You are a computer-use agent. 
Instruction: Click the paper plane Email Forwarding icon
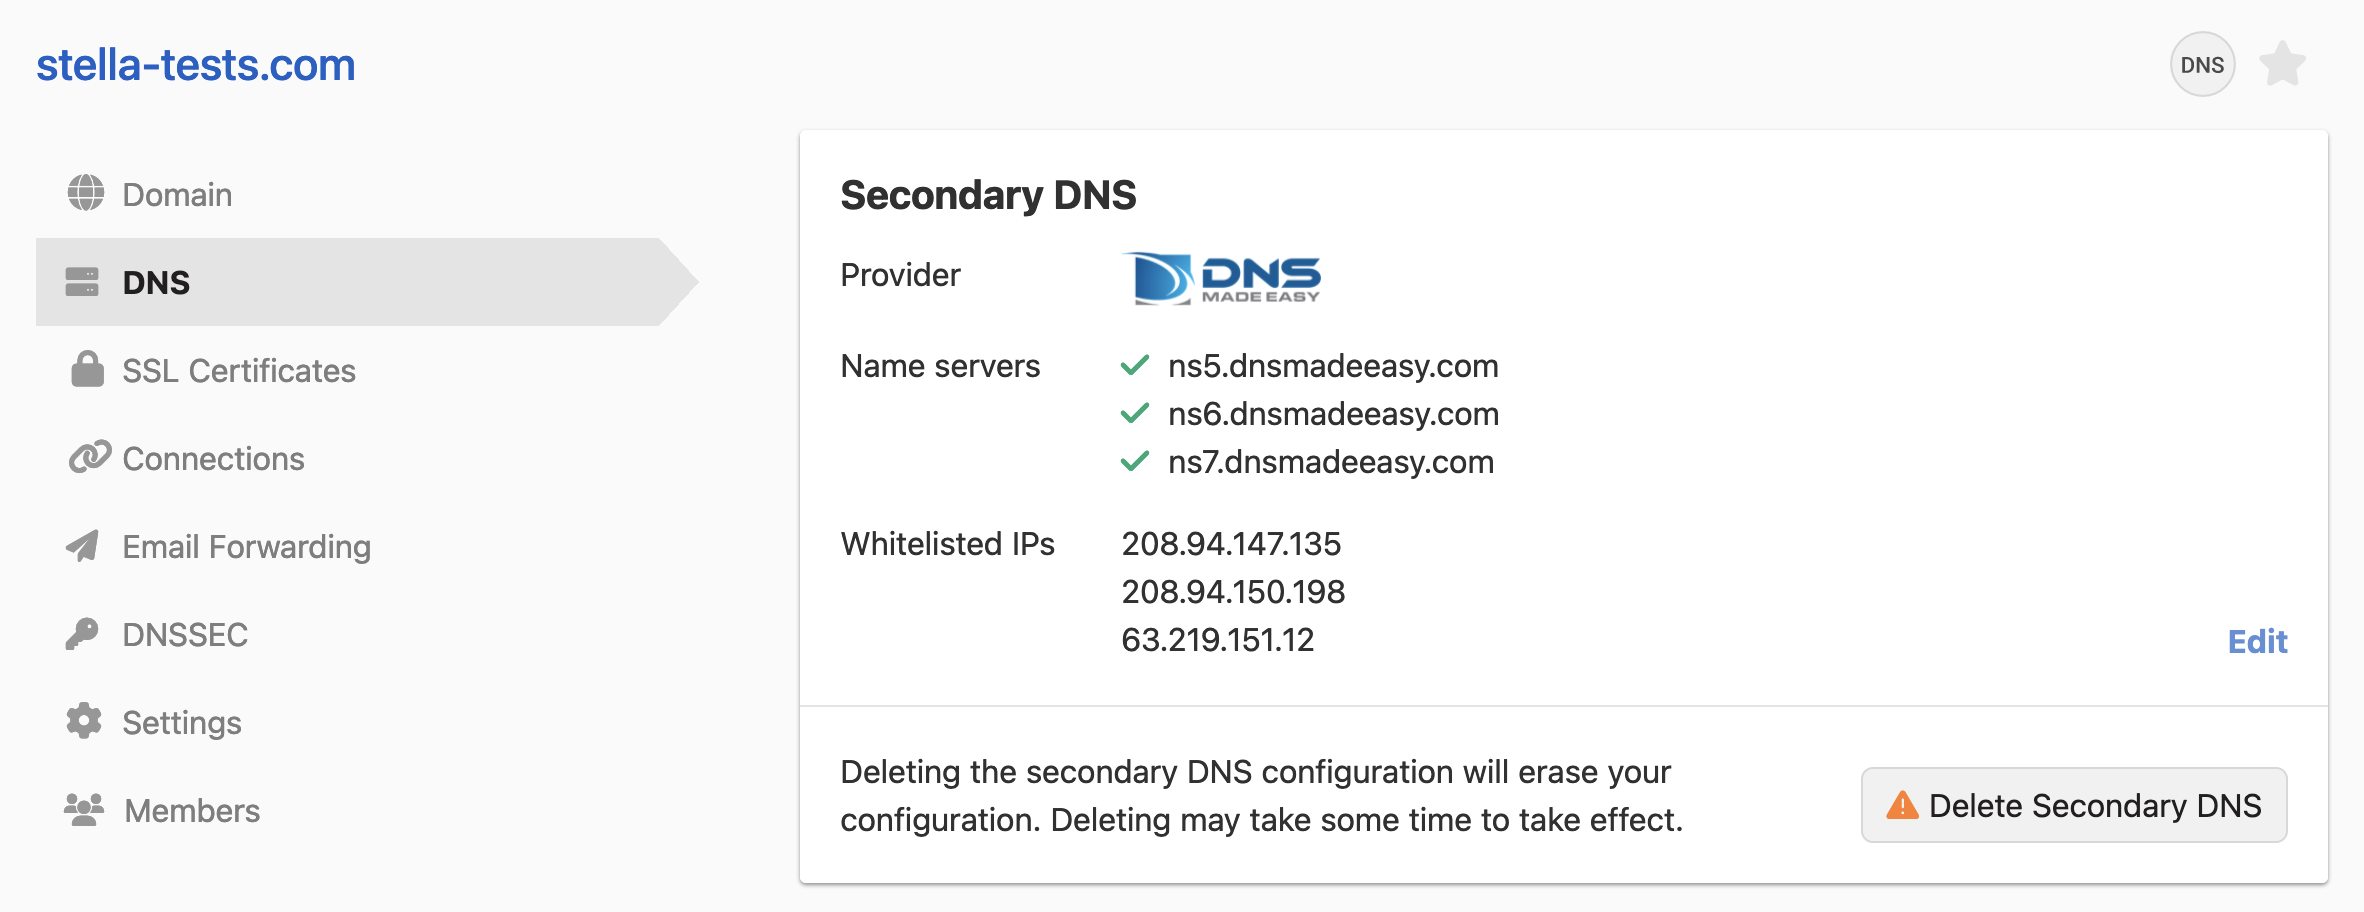pos(83,545)
